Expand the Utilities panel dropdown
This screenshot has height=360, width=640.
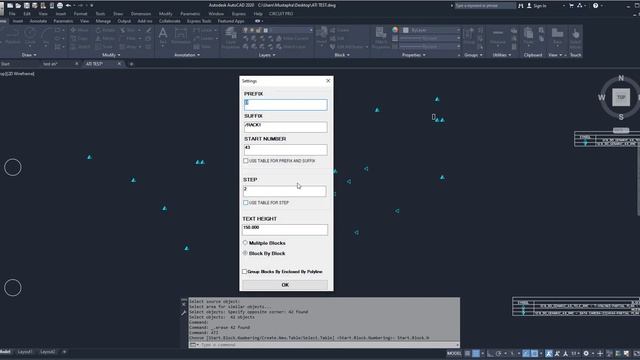tap(502, 55)
